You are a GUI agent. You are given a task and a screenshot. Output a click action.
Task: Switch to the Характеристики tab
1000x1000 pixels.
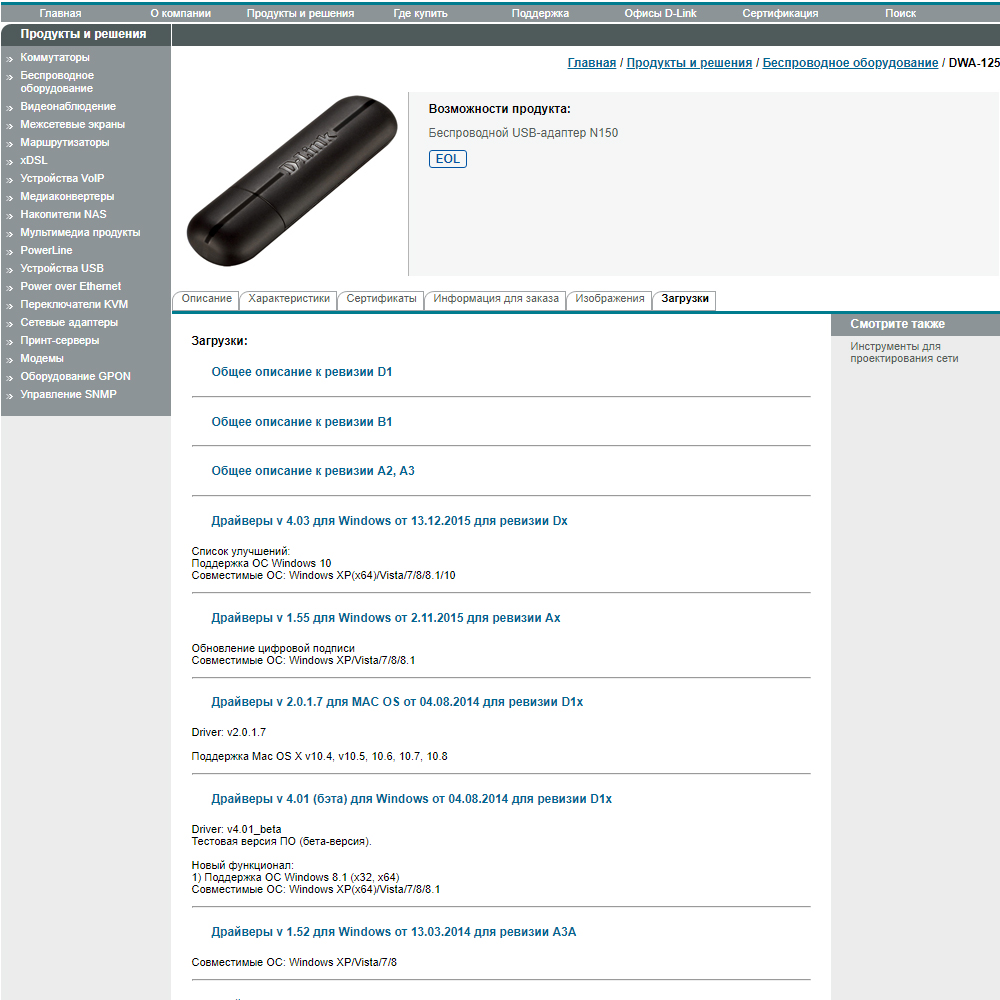pos(289,298)
